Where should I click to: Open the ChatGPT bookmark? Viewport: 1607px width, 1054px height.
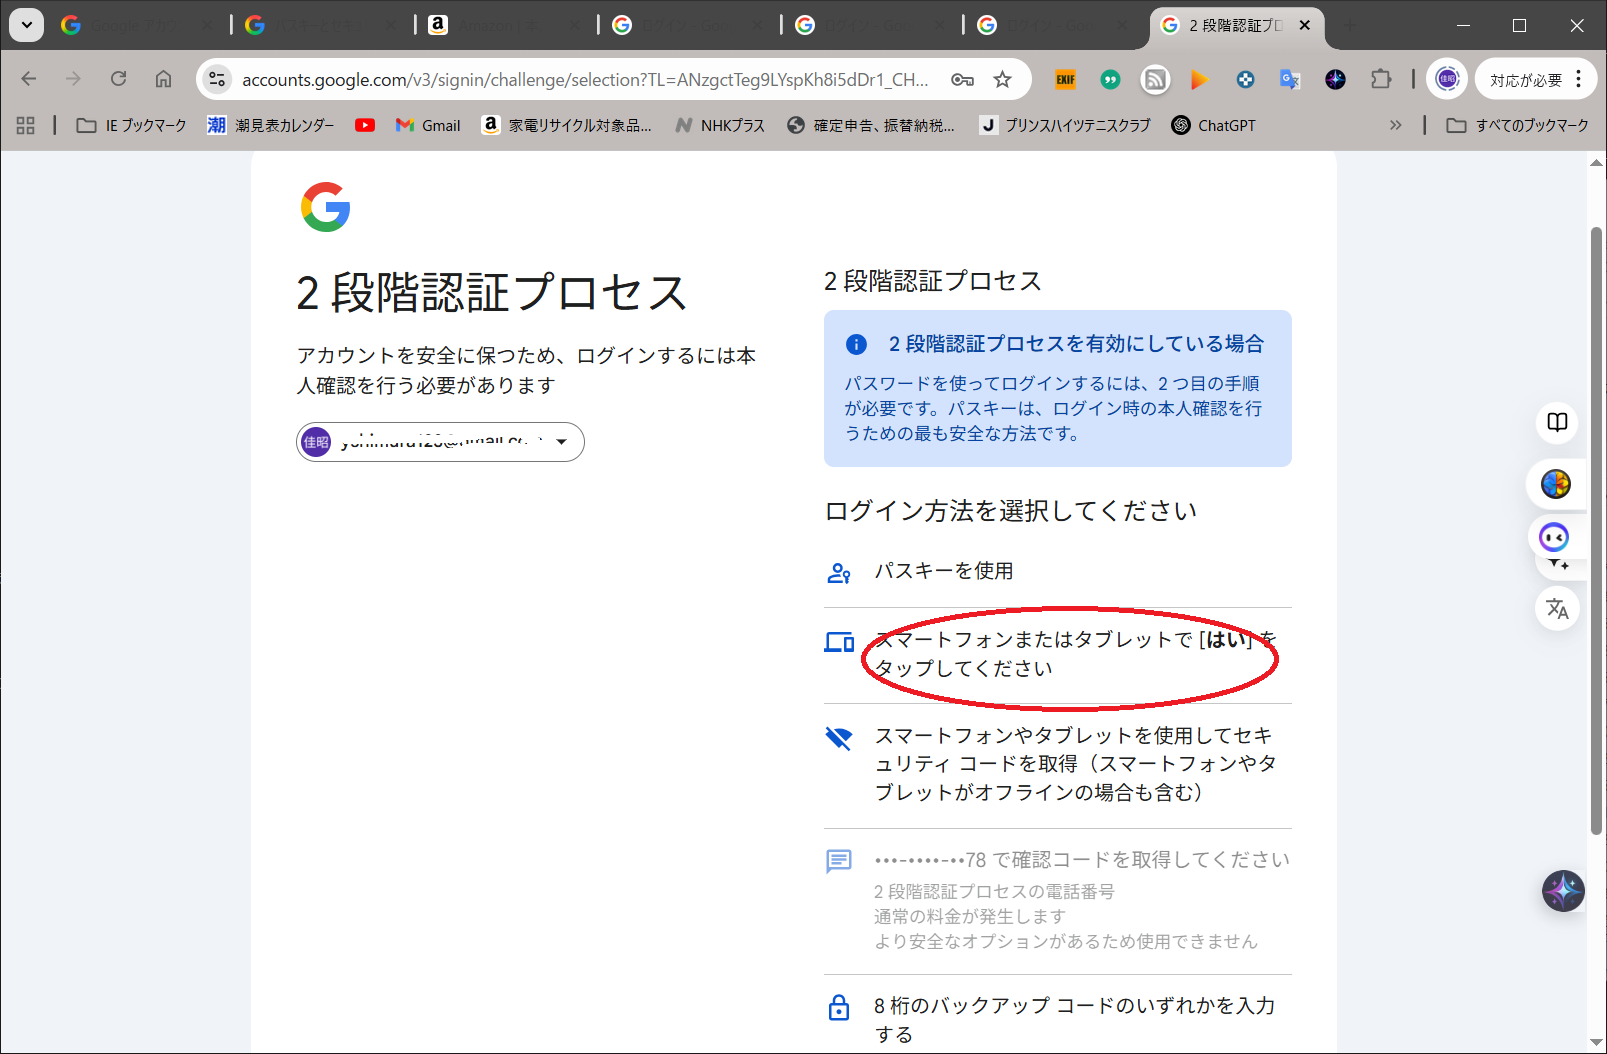point(1214,125)
